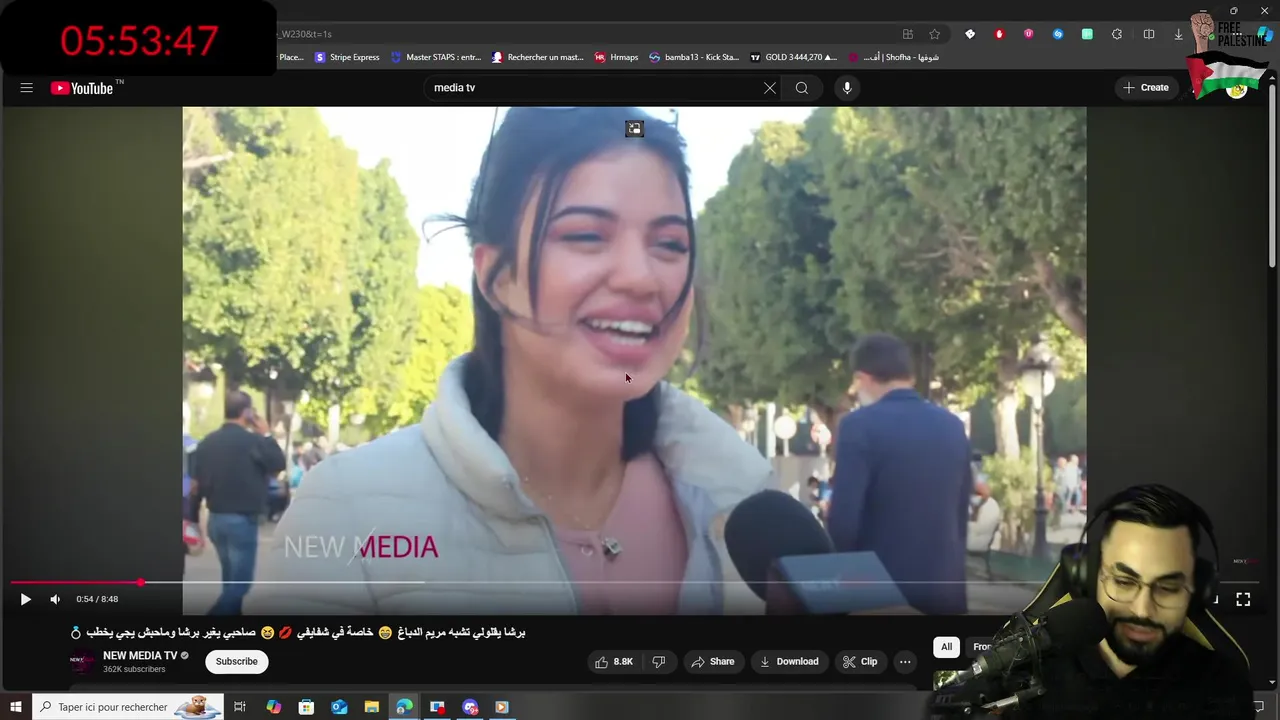
Task: Open the NEW MEDIA TV channel avatar
Action: (82, 661)
